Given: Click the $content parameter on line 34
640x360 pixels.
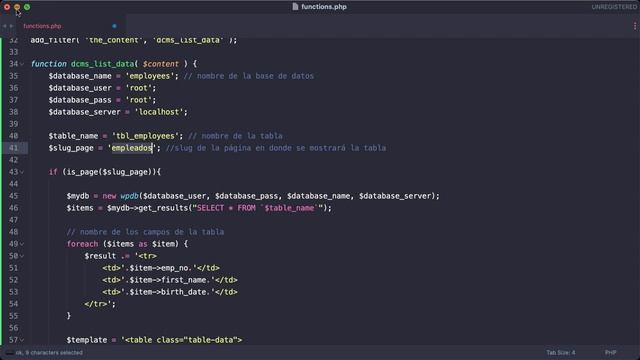Looking at the screenshot, I should [x=161, y=64].
